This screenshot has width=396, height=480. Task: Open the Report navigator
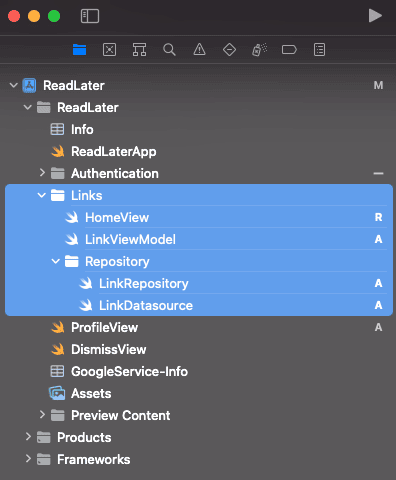pos(319,50)
